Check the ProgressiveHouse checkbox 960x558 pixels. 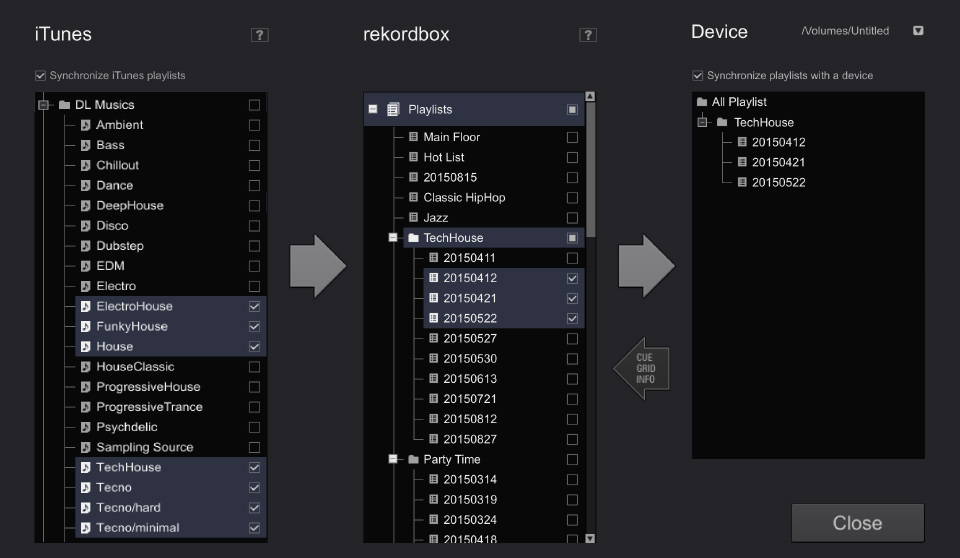click(x=254, y=387)
